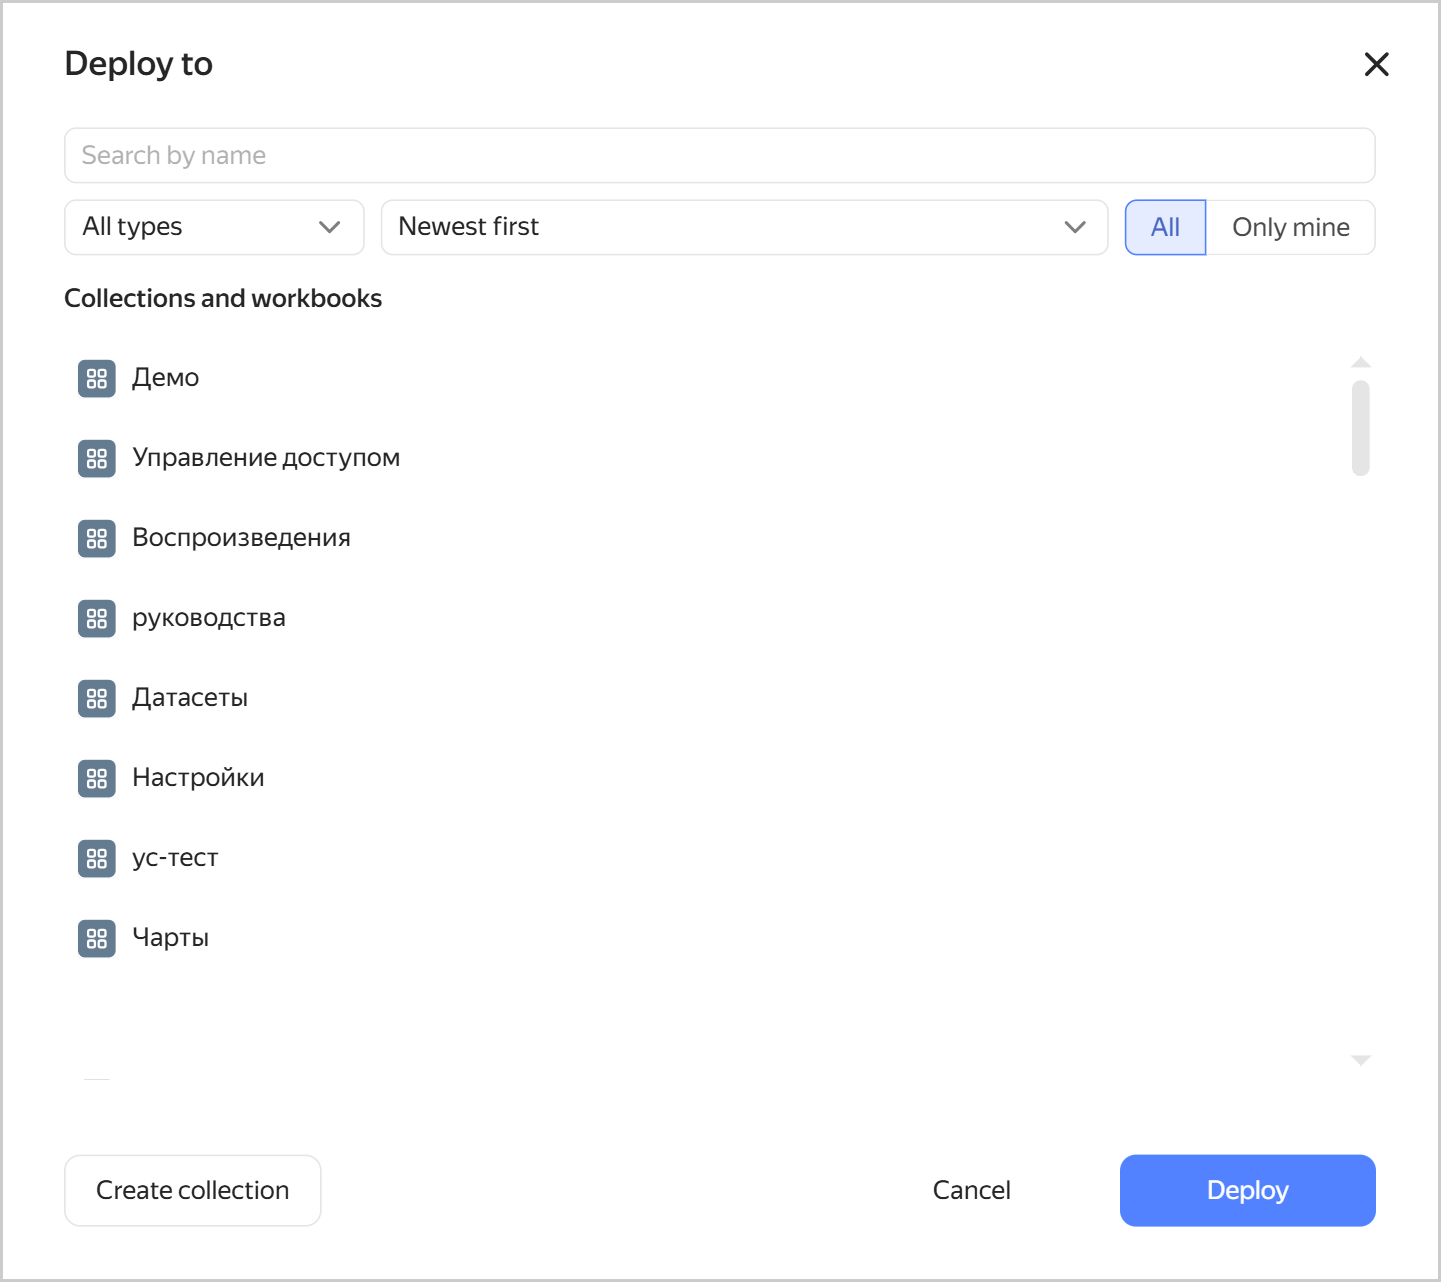Image resolution: width=1441 pixels, height=1282 pixels.
Task: Click the collection icon for Воспроизведения
Action: coord(97,538)
